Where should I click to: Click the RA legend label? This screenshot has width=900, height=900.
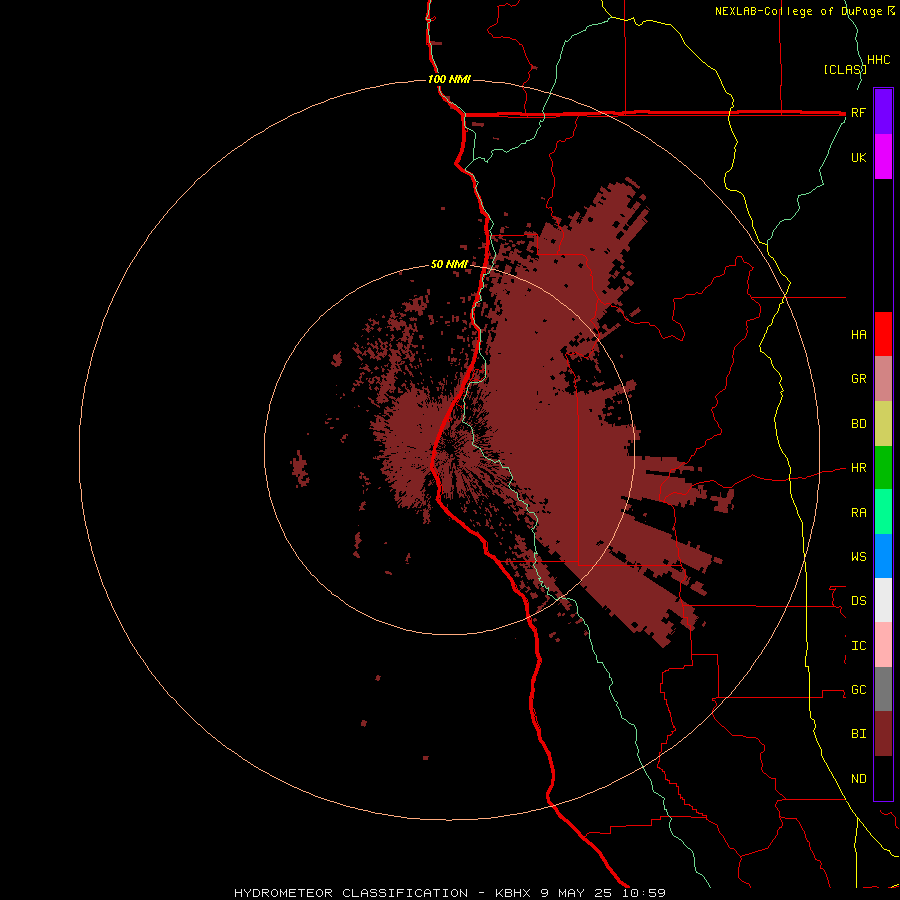pos(858,512)
